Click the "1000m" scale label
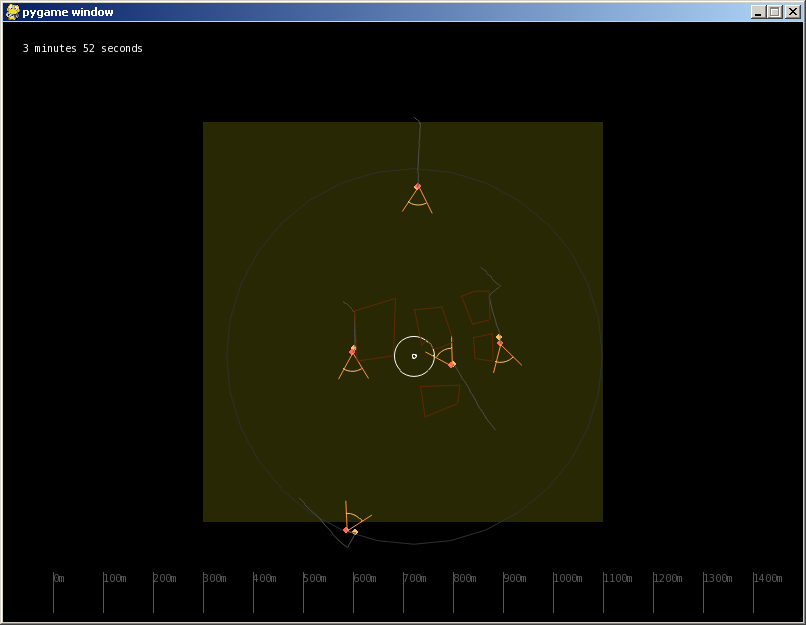 coord(568,578)
